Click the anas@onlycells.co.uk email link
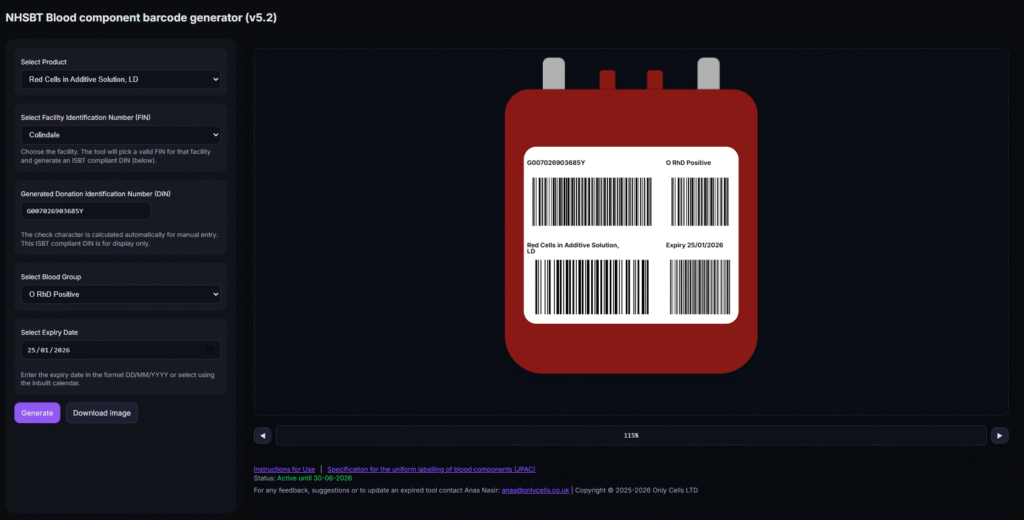The width and height of the screenshot is (1024, 520). pos(535,490)
